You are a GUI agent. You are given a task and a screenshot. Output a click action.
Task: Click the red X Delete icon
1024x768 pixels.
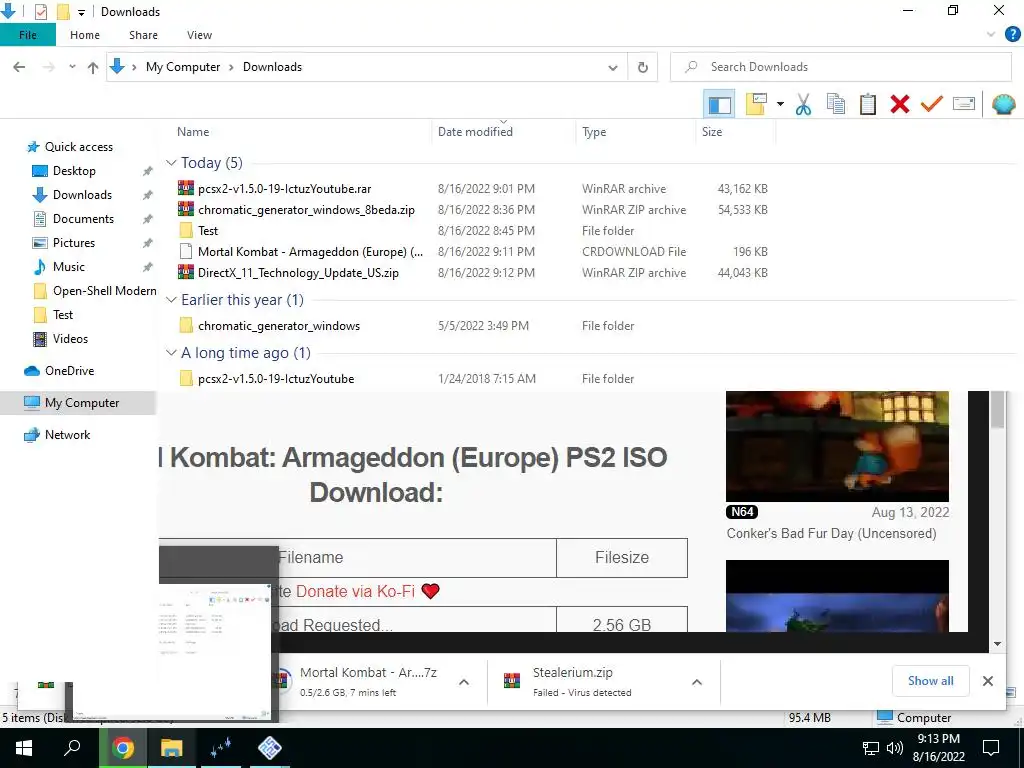pyautogui.click(x=899, y=104)
